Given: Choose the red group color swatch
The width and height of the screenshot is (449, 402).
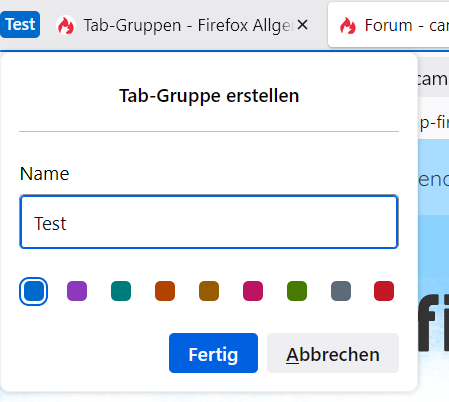Looking at the screenshot, I should [384, 291].
